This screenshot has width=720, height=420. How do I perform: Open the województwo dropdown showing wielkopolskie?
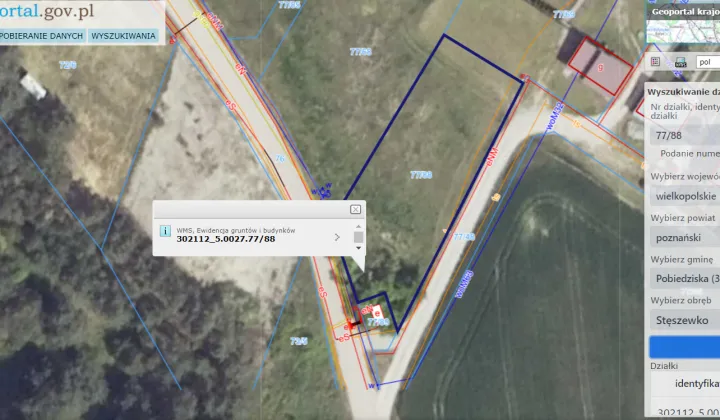[x=685, y=196]
